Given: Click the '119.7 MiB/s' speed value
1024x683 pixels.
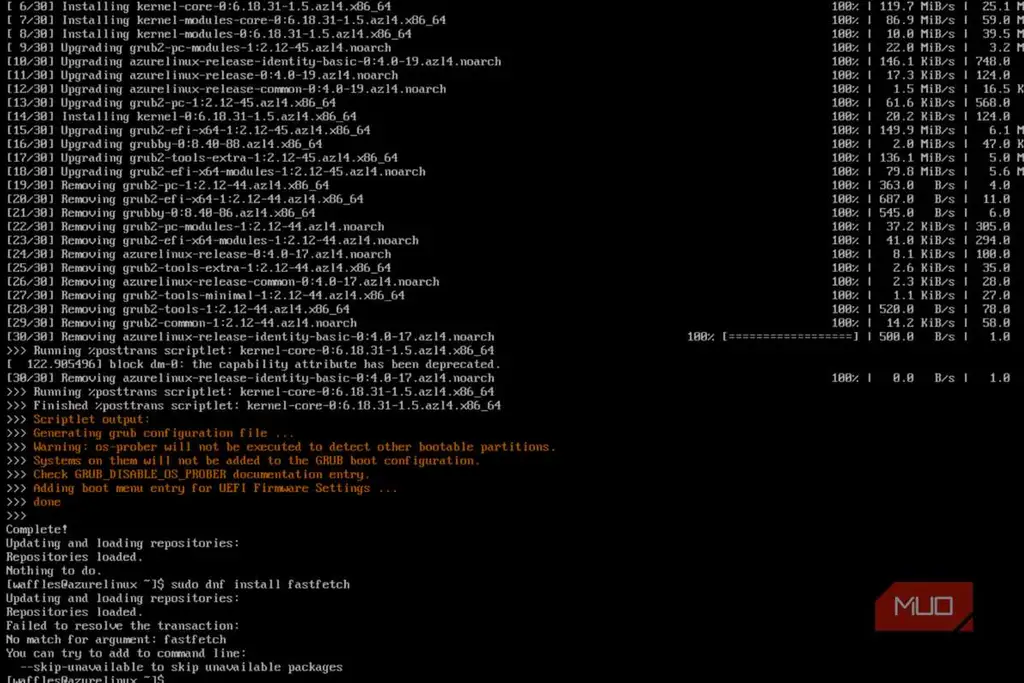Looking at the screenshot, I should point(917,7).
